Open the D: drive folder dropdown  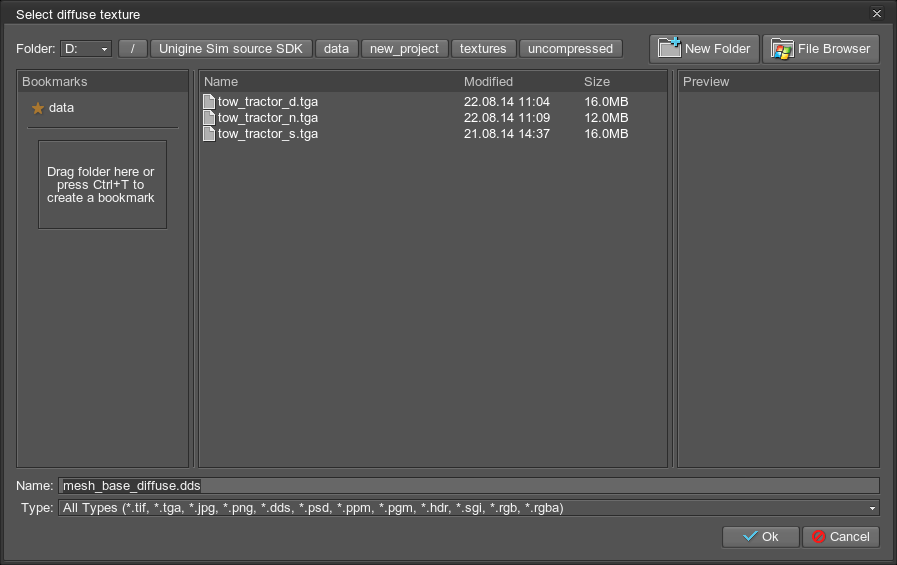pos(86,49)
